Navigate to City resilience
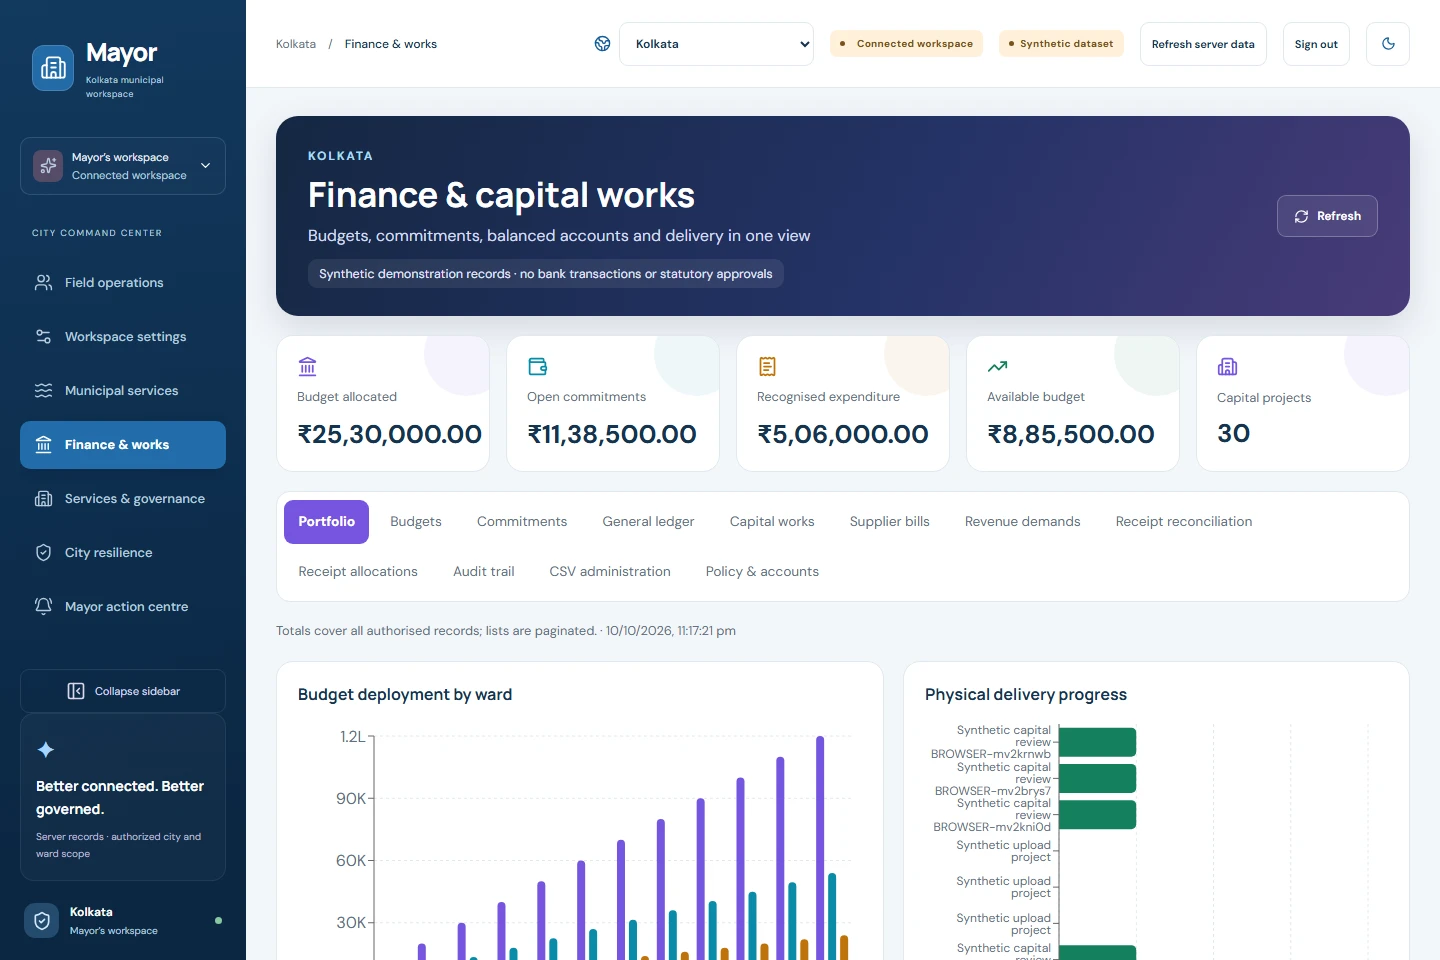Viewport: 1440px width, 960px height. click(x=123, y=553)
